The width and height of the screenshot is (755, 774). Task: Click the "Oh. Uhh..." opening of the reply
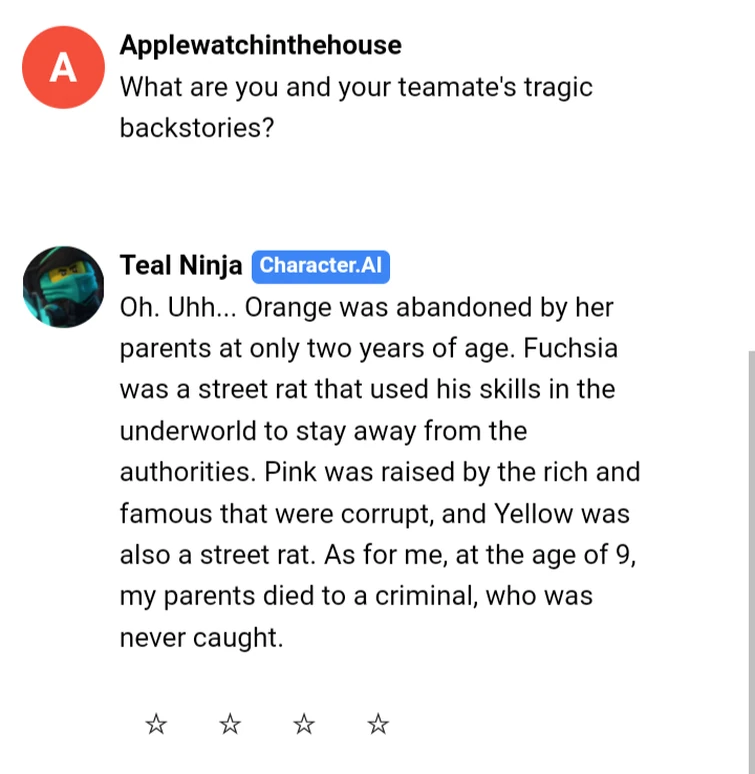coord(176,307)
